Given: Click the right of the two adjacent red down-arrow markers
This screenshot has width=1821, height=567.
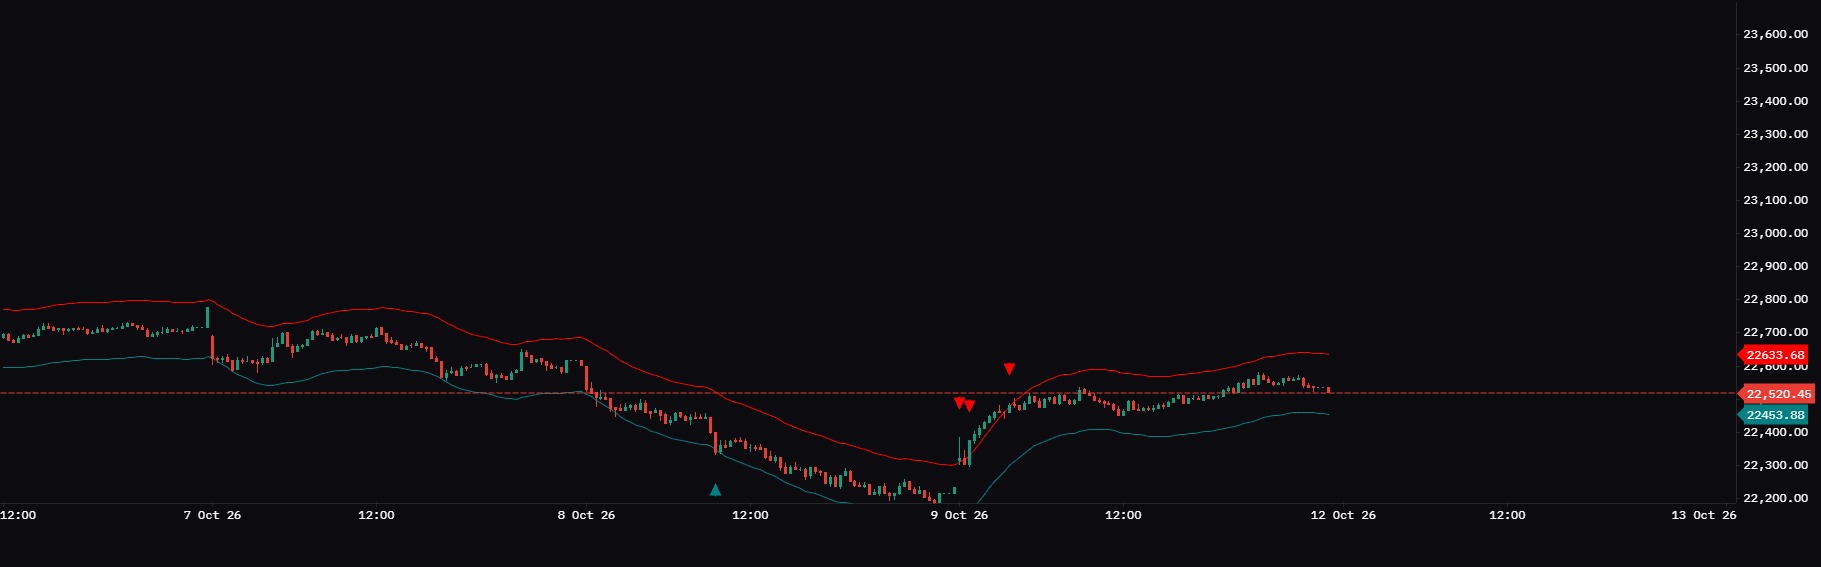Looking at the screenshot, I should coord(969,405).
